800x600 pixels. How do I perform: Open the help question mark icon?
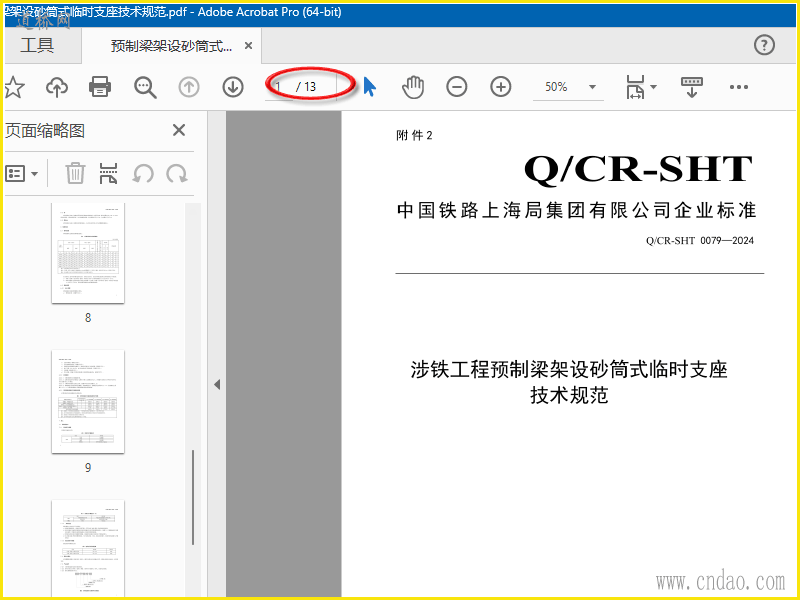point(764,45)
